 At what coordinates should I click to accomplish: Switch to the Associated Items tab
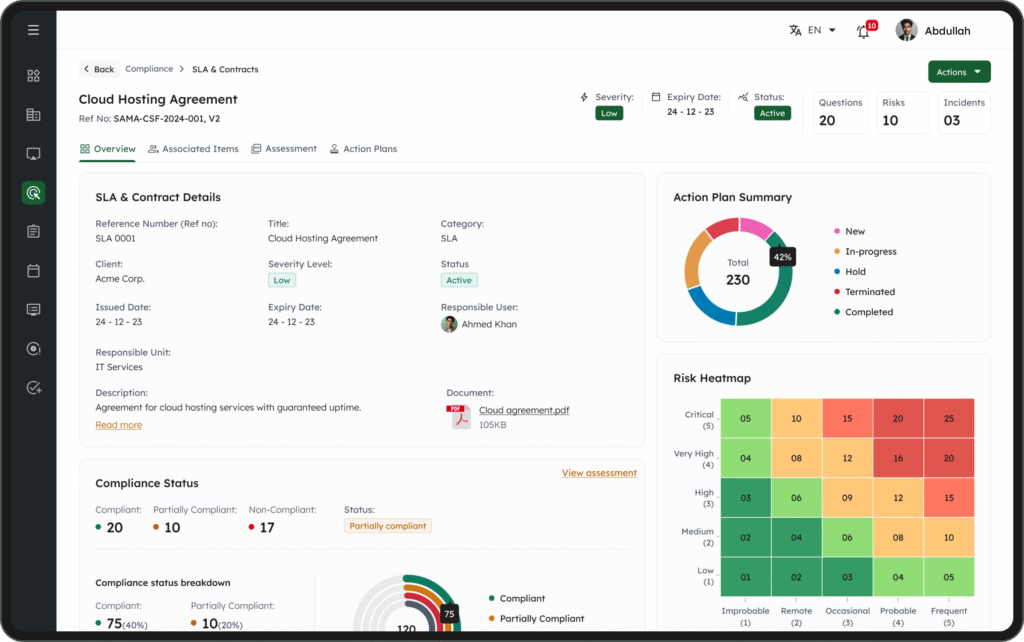click(x=193, y=149)
